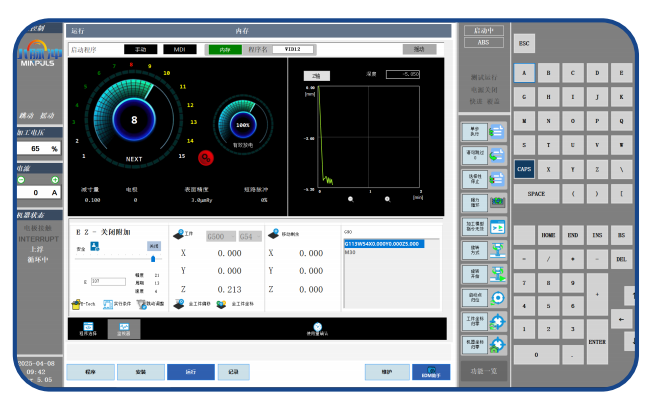The image size is (654, 411).
Task: Open the E-Tech icon in the lower panel
Action: 83,302
